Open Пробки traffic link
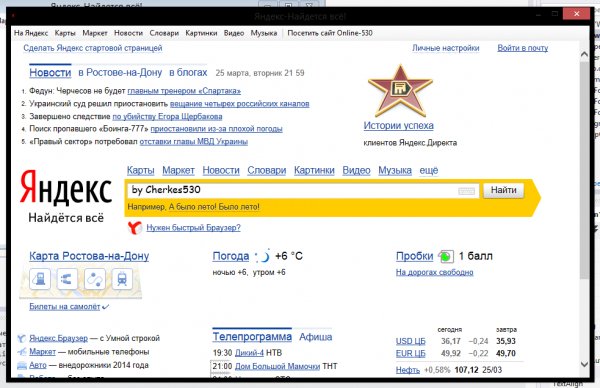Viewport: 600px width, 388px height. pos(415,256)
